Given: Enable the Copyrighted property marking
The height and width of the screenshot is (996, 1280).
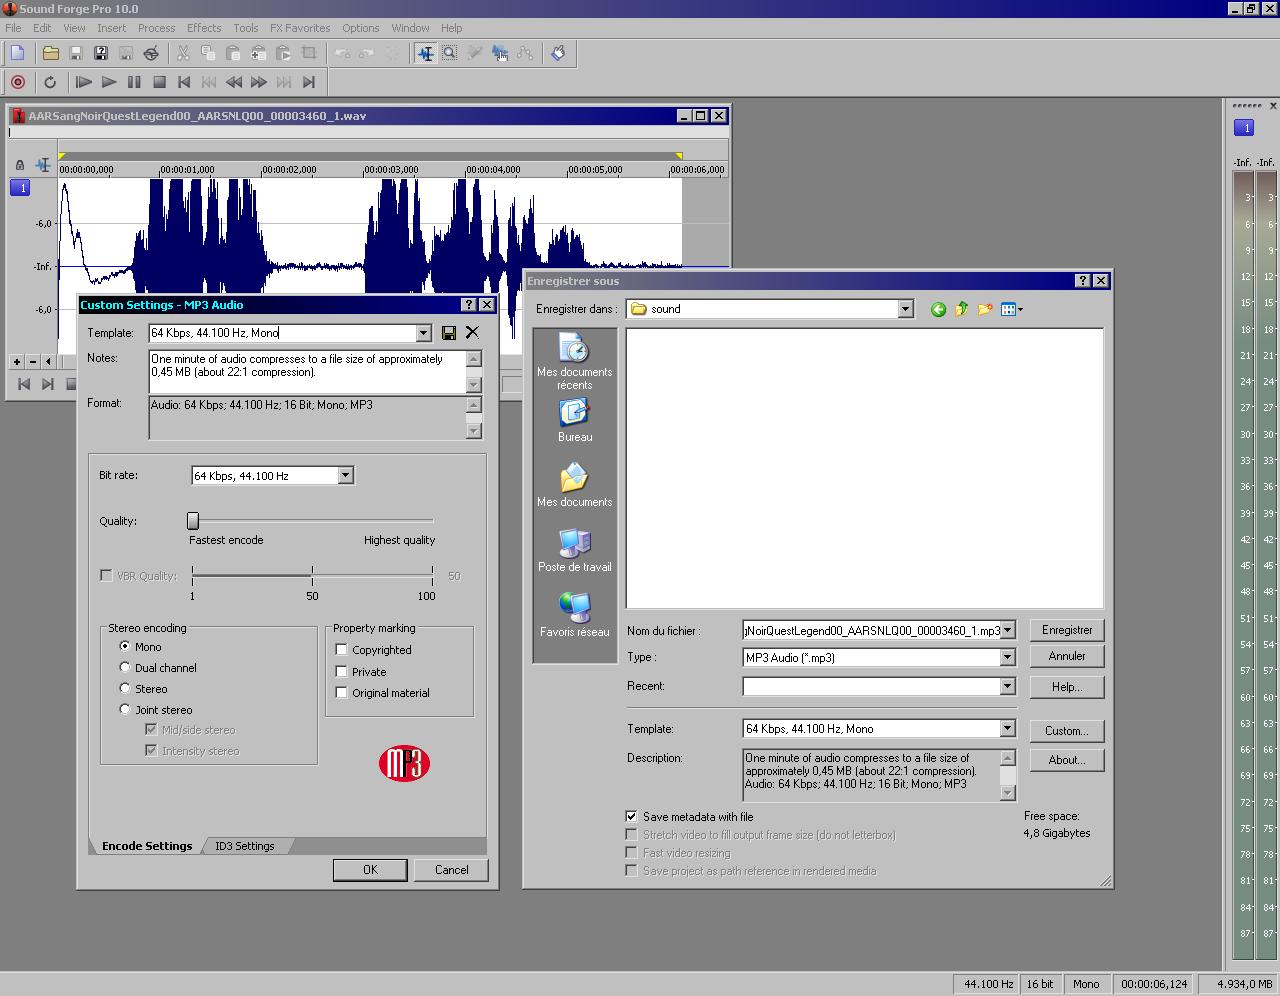Looking at the screenshot, I should (x=341, y=649).
